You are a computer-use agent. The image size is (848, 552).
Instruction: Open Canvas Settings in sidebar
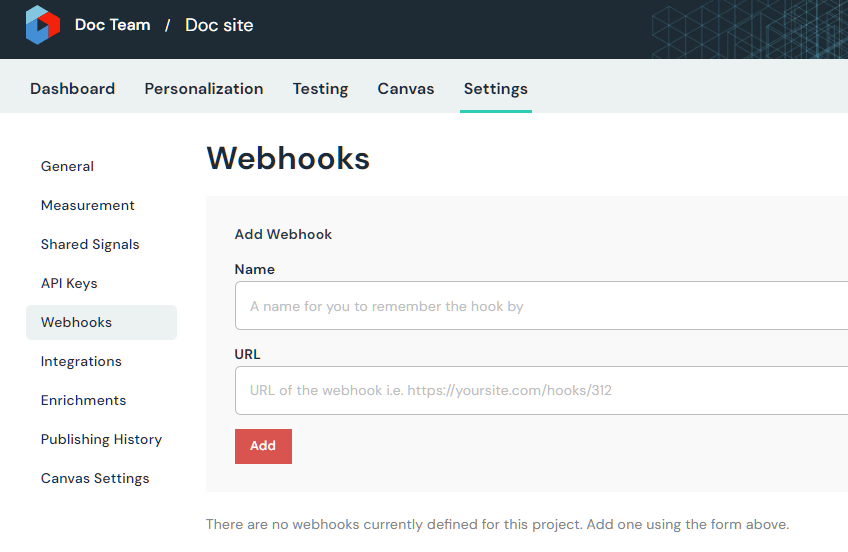tap(95, 478)
